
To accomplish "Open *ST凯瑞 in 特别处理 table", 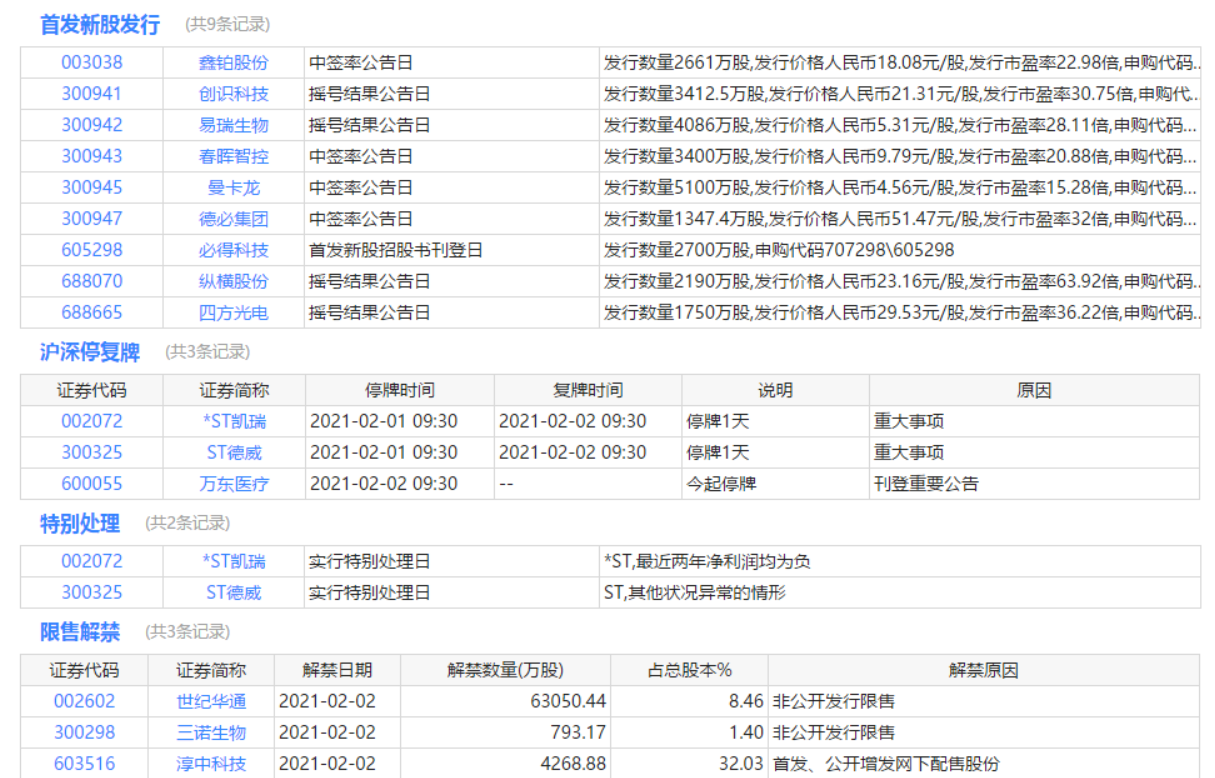I will [x=235, y=561].
